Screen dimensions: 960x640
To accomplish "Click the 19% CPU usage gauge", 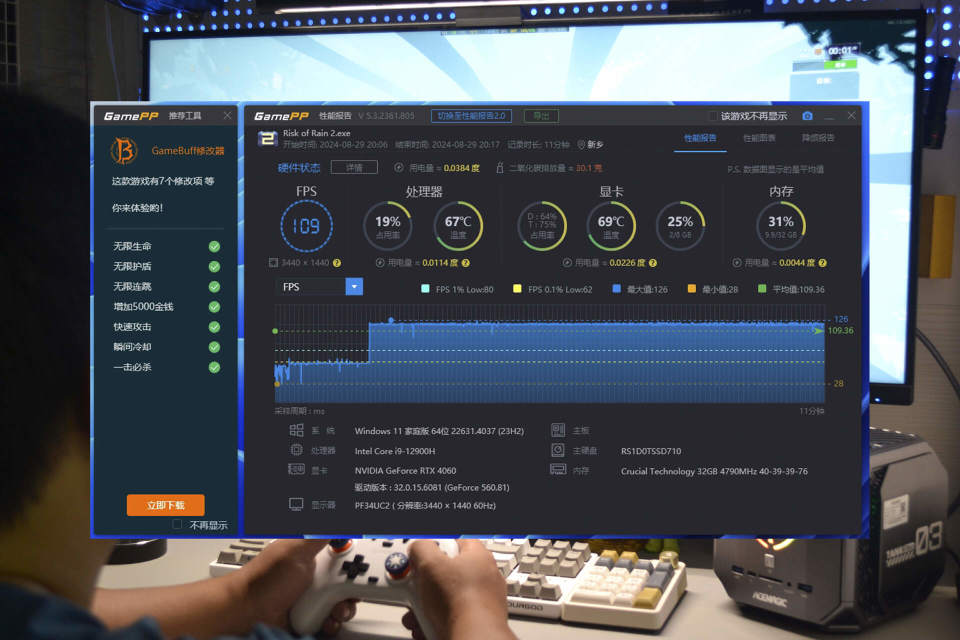I will click(x=388, y=226).
